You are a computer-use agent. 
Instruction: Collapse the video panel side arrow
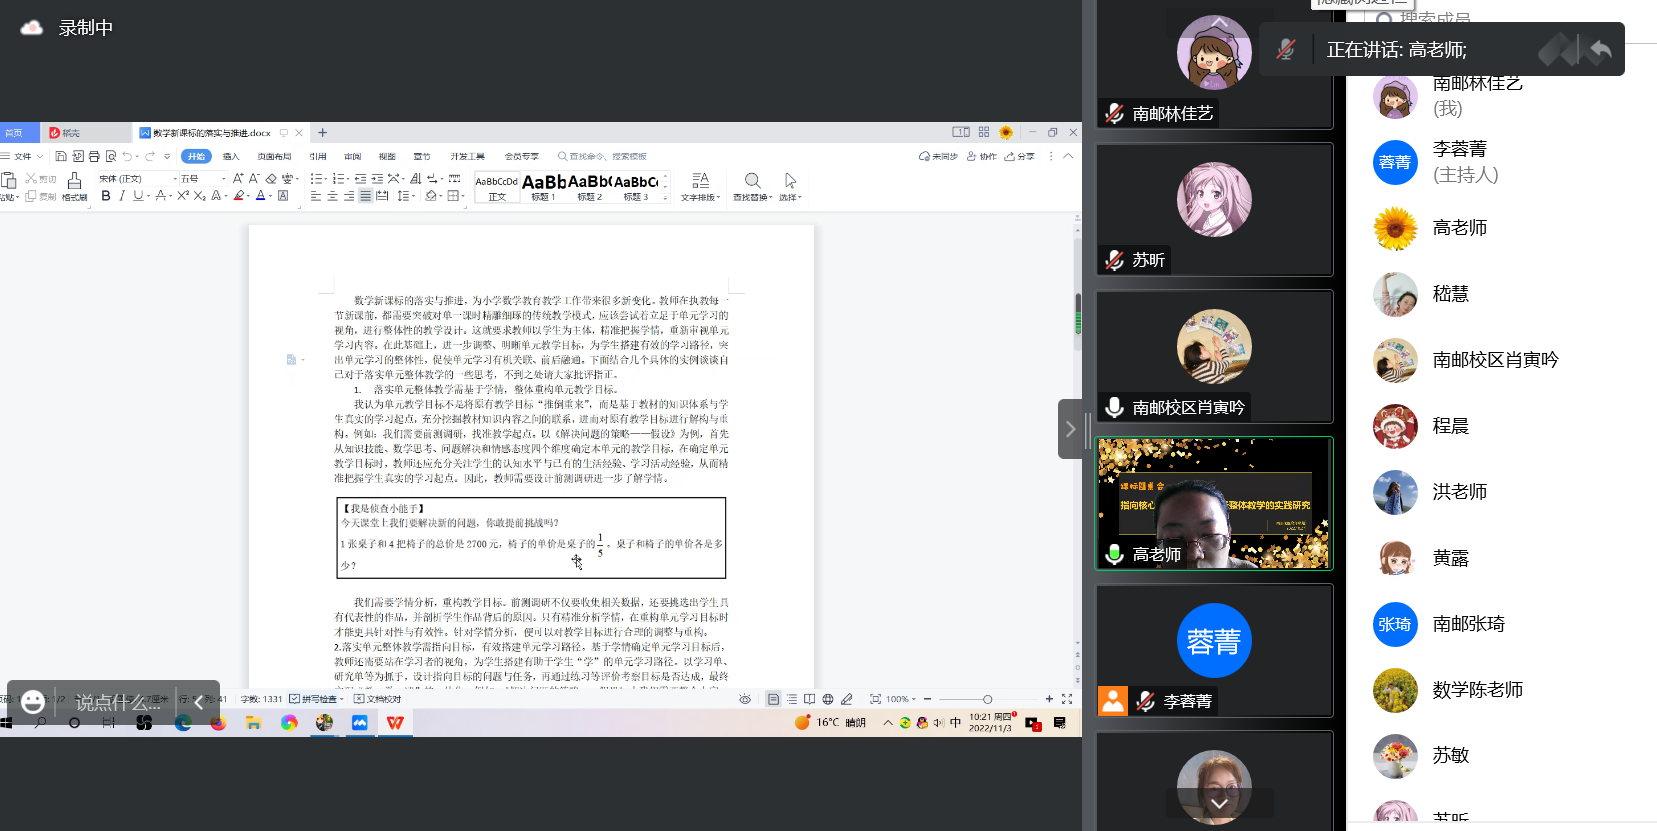click(1070, 429)
